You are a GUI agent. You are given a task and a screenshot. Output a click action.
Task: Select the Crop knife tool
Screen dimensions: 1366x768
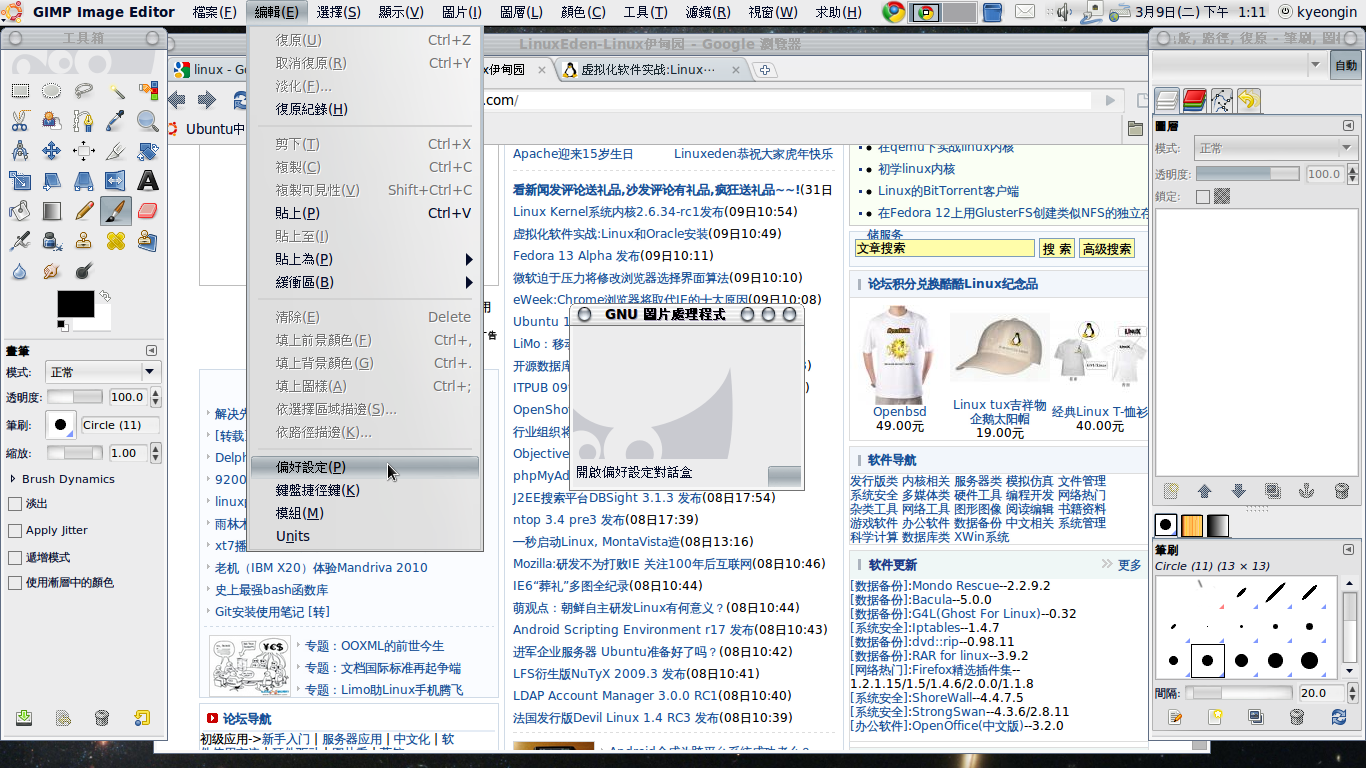click(116, 151)
